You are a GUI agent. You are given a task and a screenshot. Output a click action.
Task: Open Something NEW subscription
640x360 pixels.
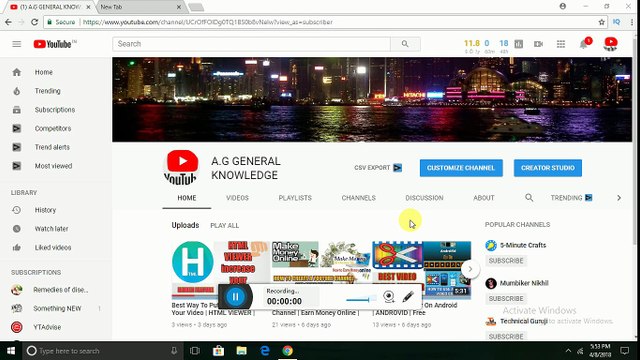(56, 309)
